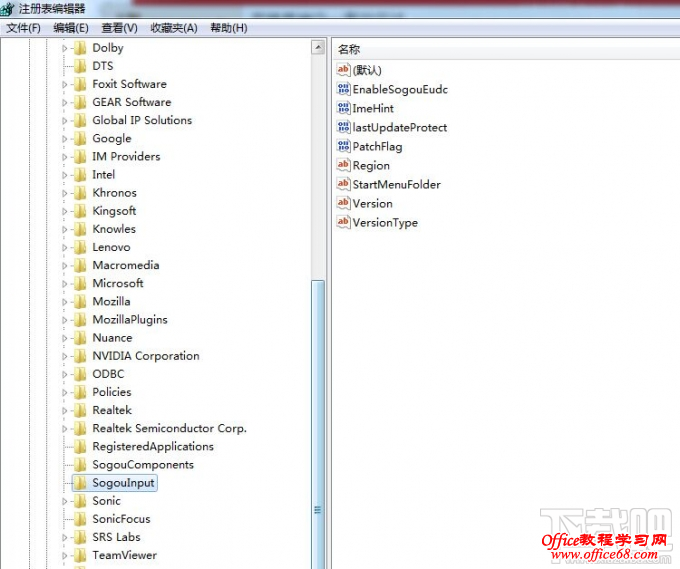This screenshot has width=680, height=569.
Task: Select the Microsoft registry key label
Action: [x=118, y=284]
